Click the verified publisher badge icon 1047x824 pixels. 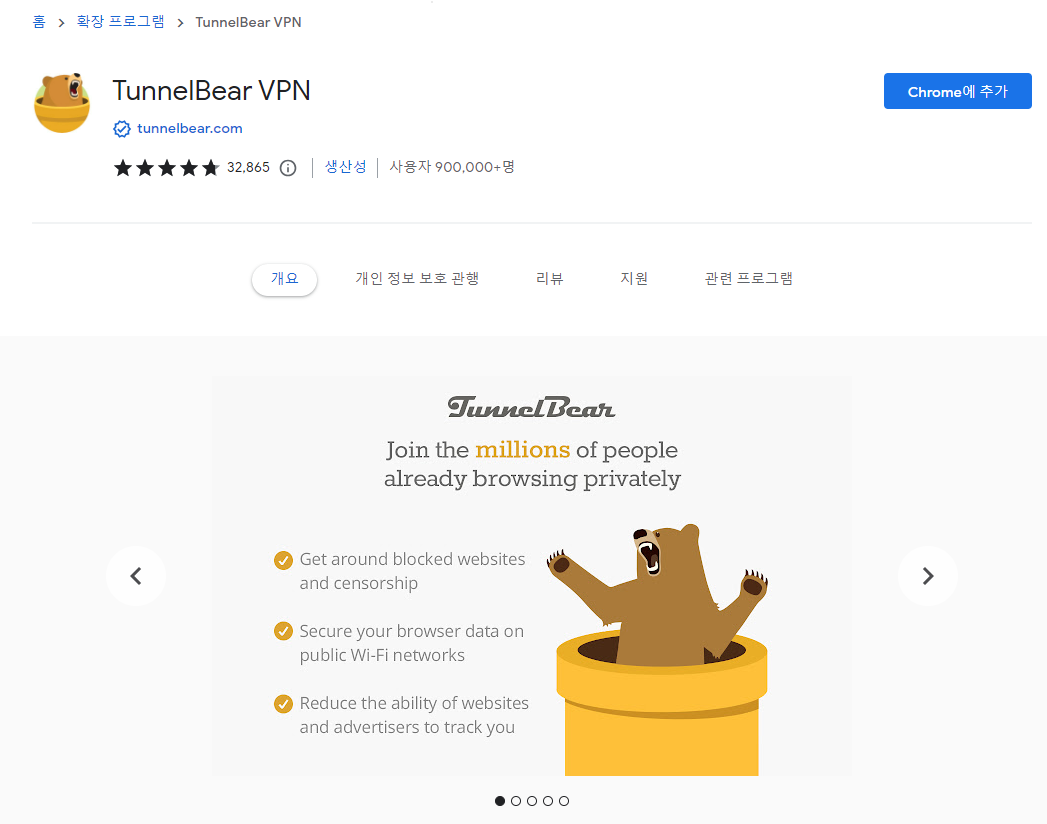point(122,129)
